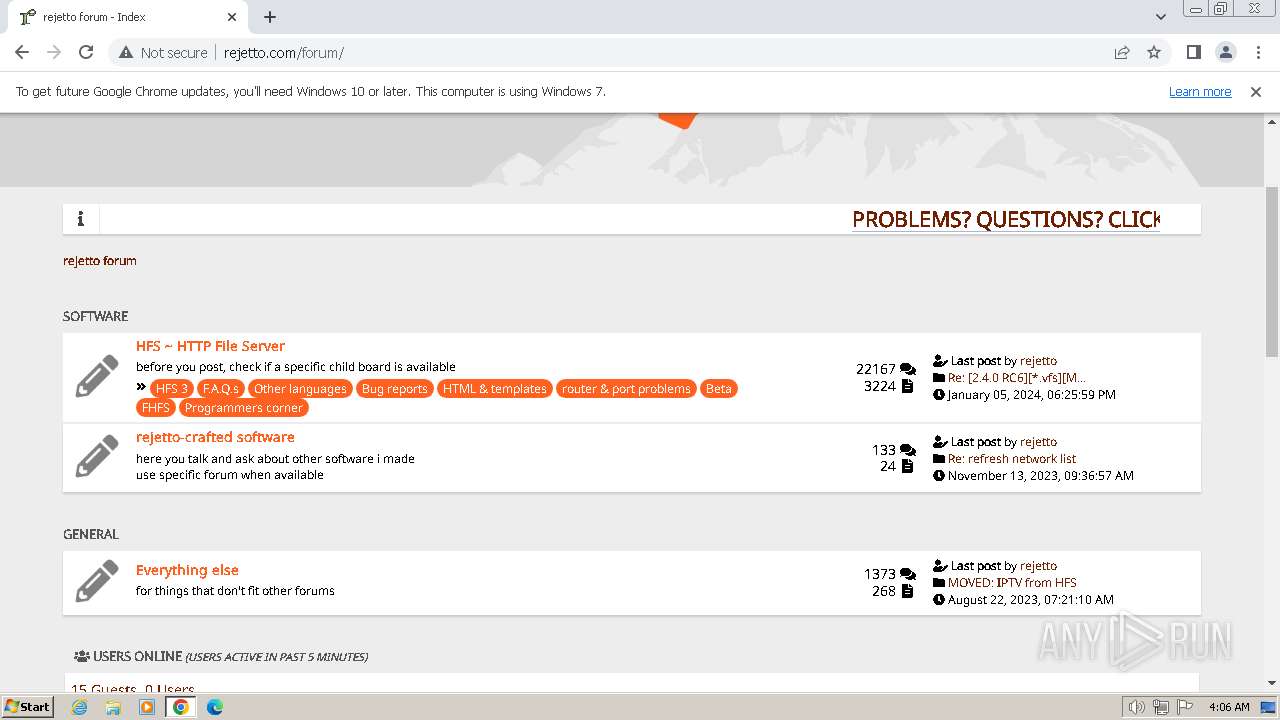Open the Chrome profile menu
This screenshot has height=720, width=1280.
click(1226, 52)
